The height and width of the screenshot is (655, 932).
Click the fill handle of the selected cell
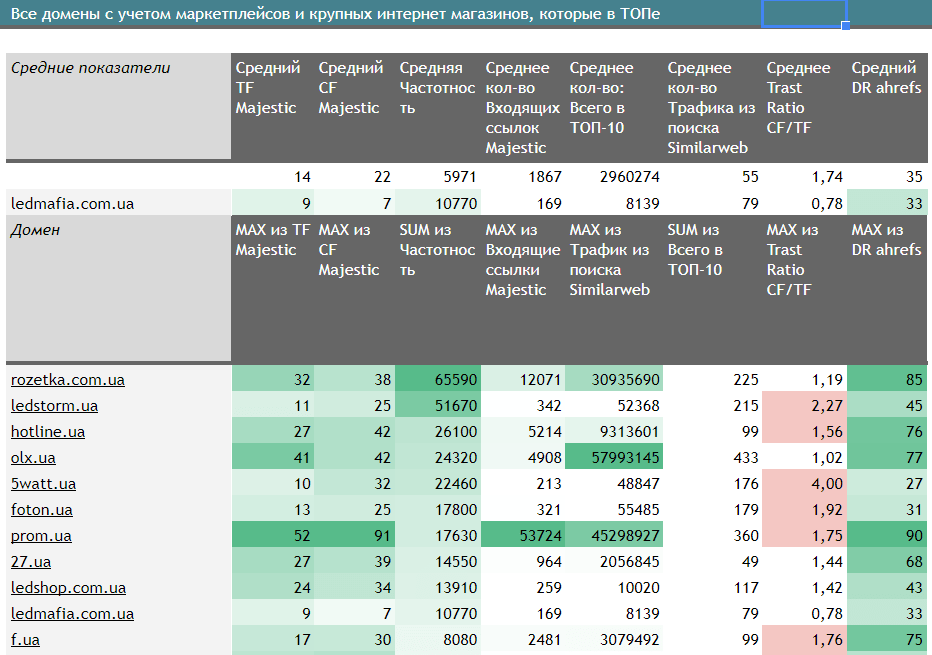pyautogui.click(x=846, y=26)
